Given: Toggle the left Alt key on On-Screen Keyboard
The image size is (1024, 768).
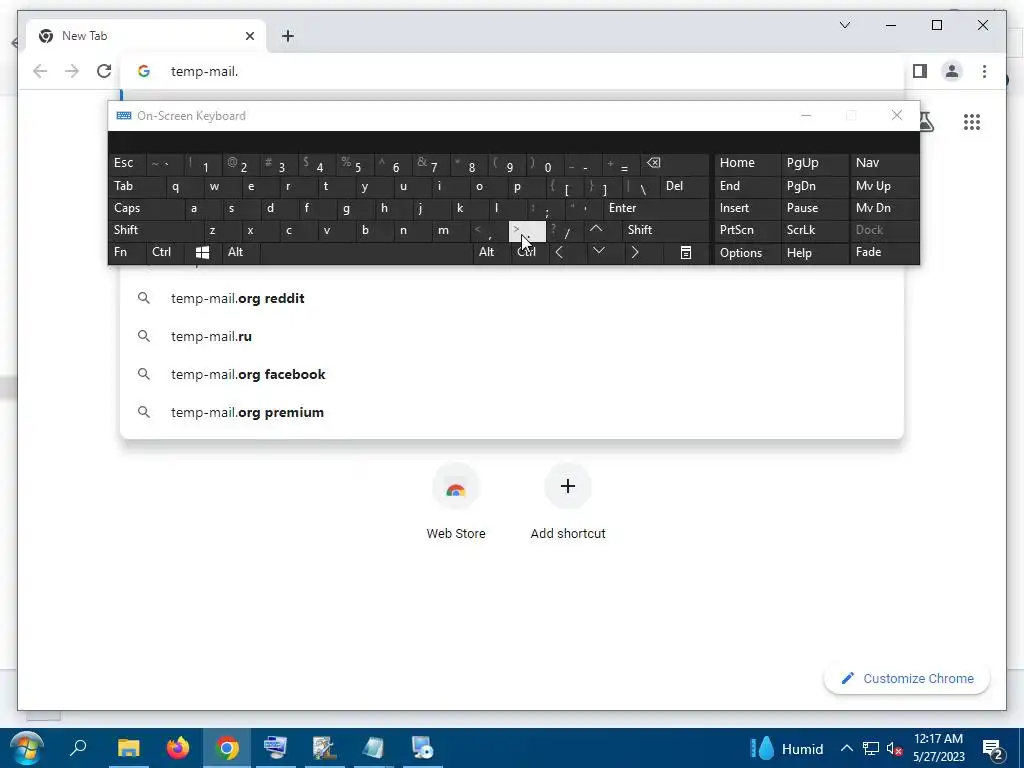Looking at the screenshot, I should [240, 252].
